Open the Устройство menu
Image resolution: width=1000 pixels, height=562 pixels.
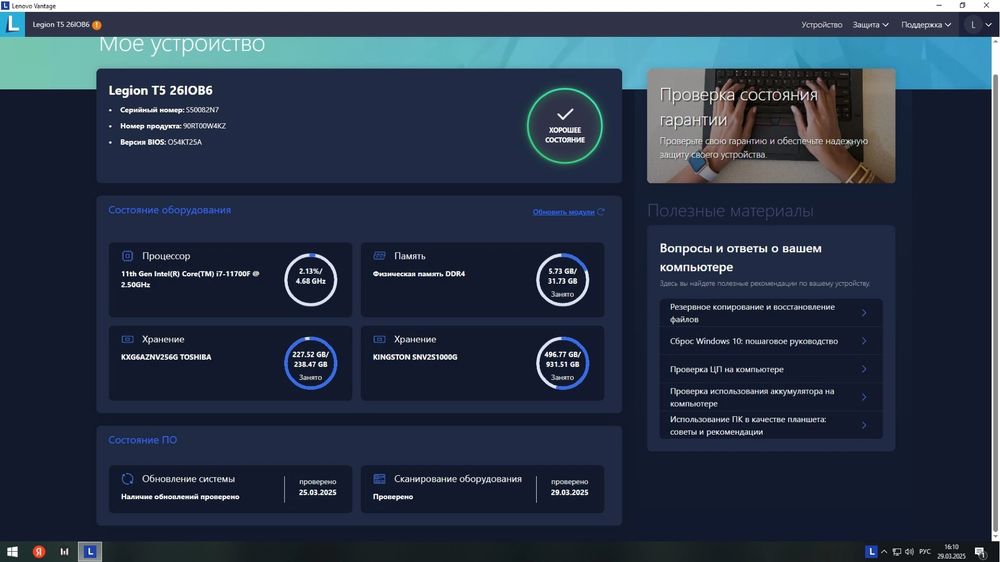[x=821, y=25]
